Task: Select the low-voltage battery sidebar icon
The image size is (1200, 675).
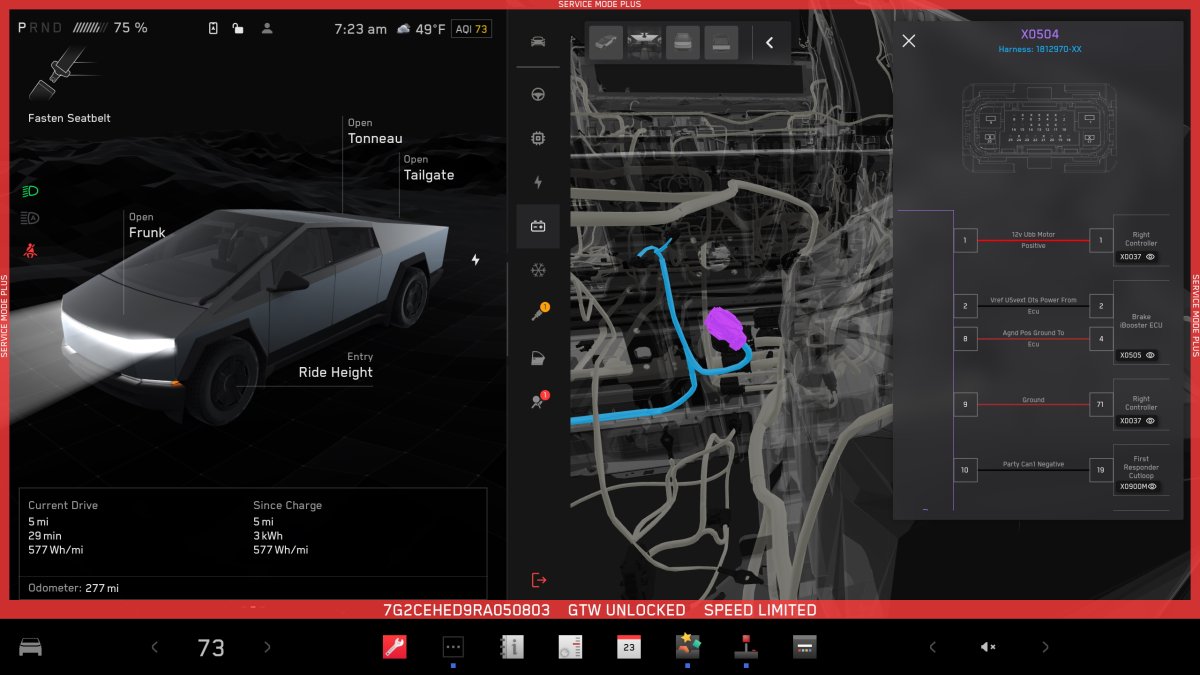Action: coord(538,227)
